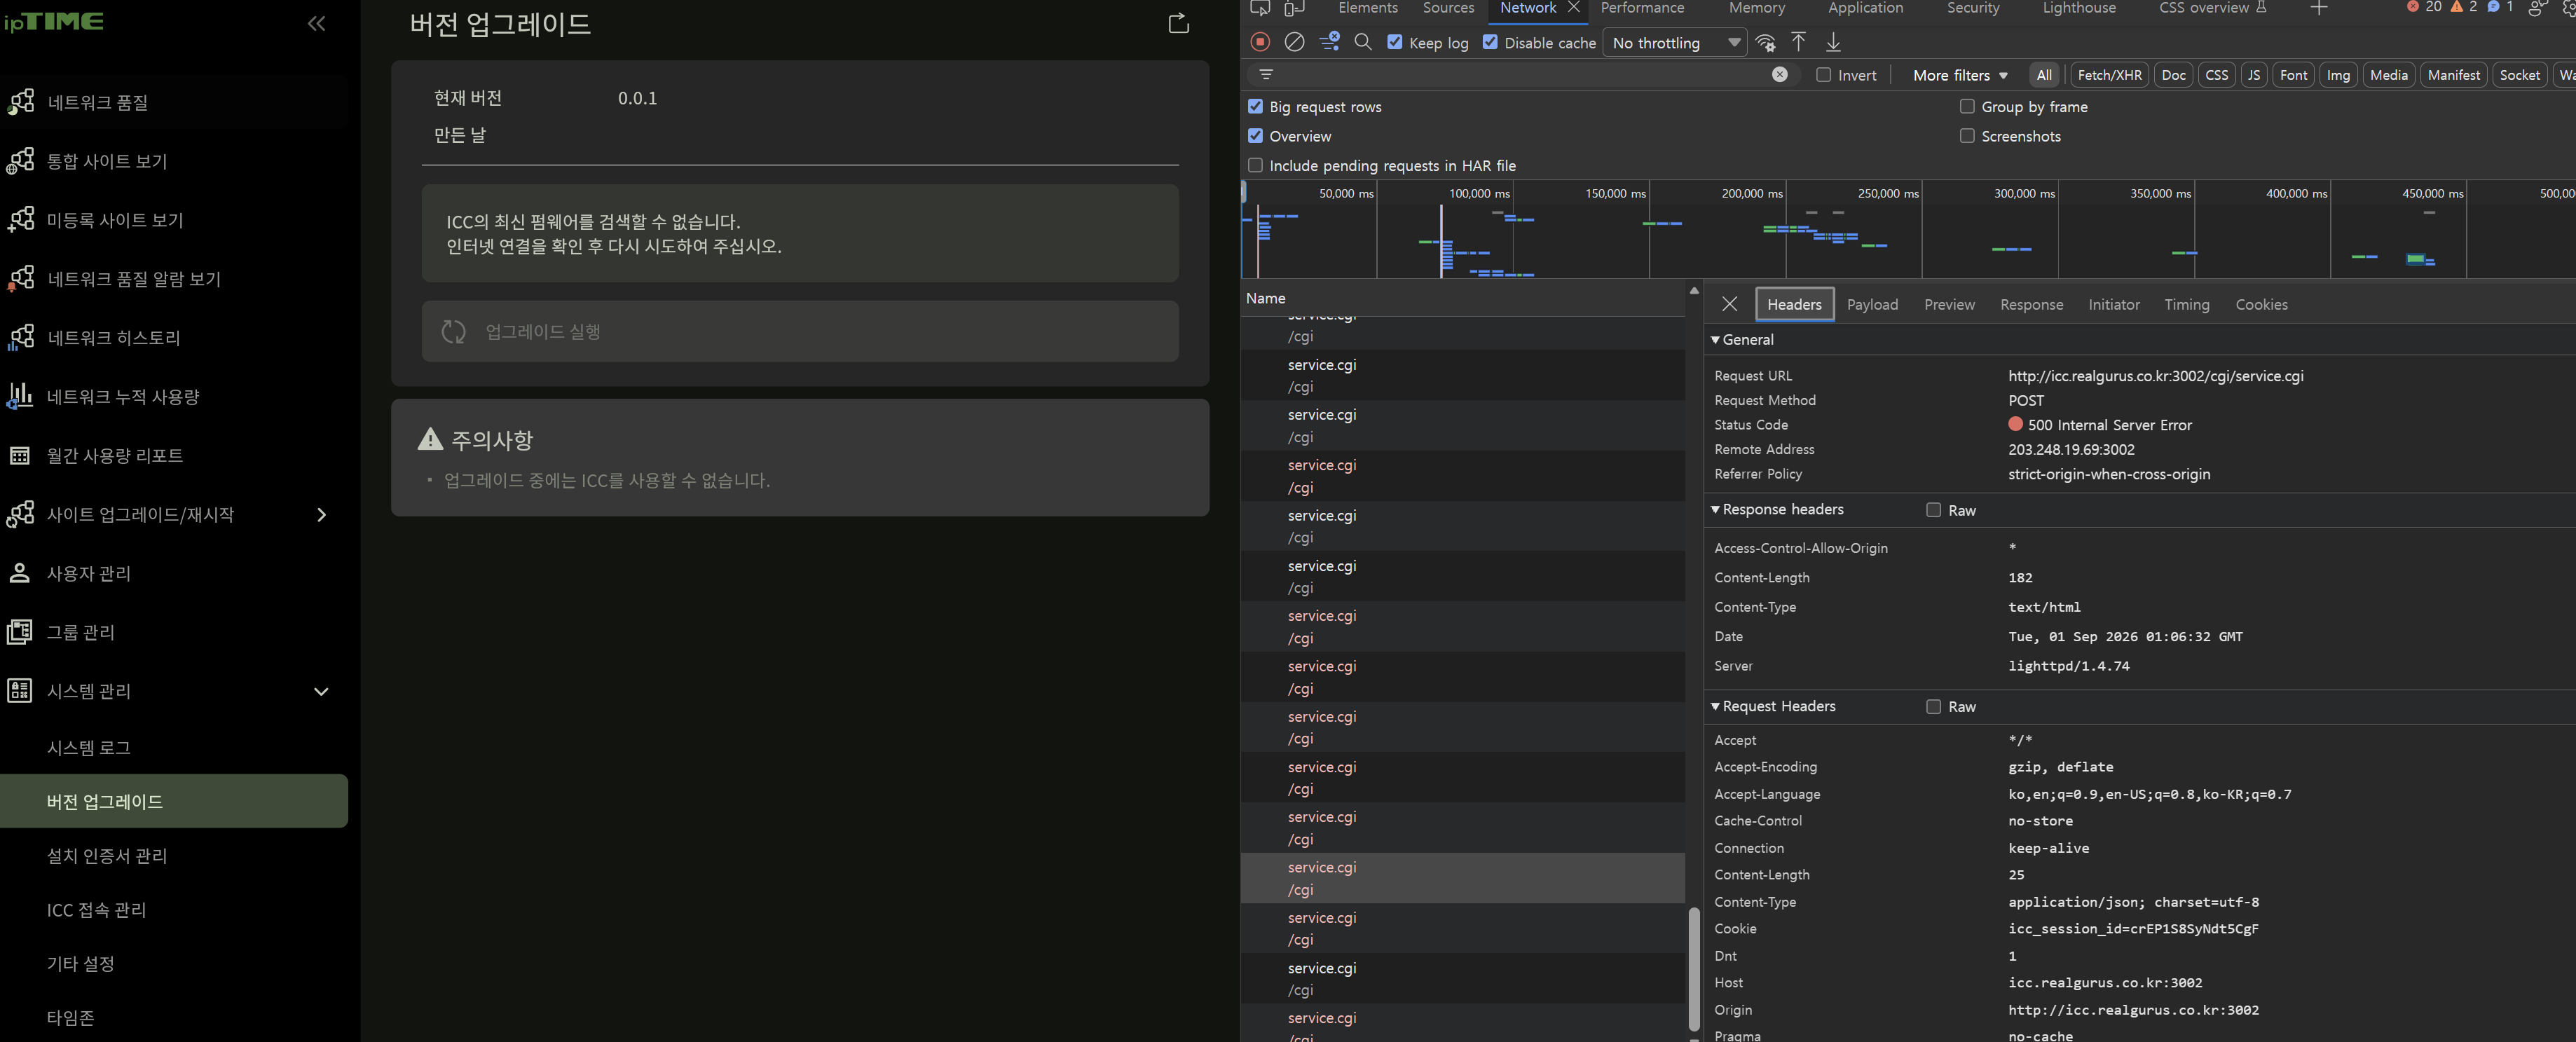Uncheck the Keep log checkbox
The height and width of the screenshot is (1042, 2576).
click(x=1395, y=42)
